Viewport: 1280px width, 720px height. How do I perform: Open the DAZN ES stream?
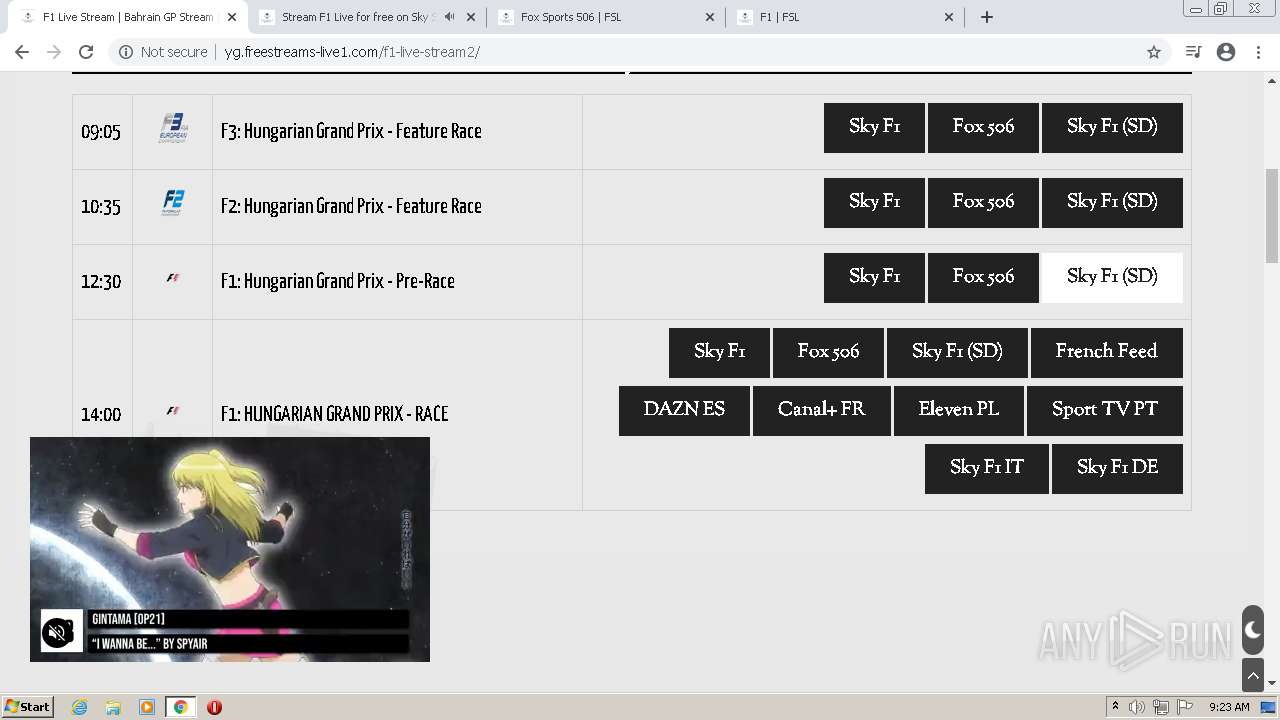[x=684, y=411]
